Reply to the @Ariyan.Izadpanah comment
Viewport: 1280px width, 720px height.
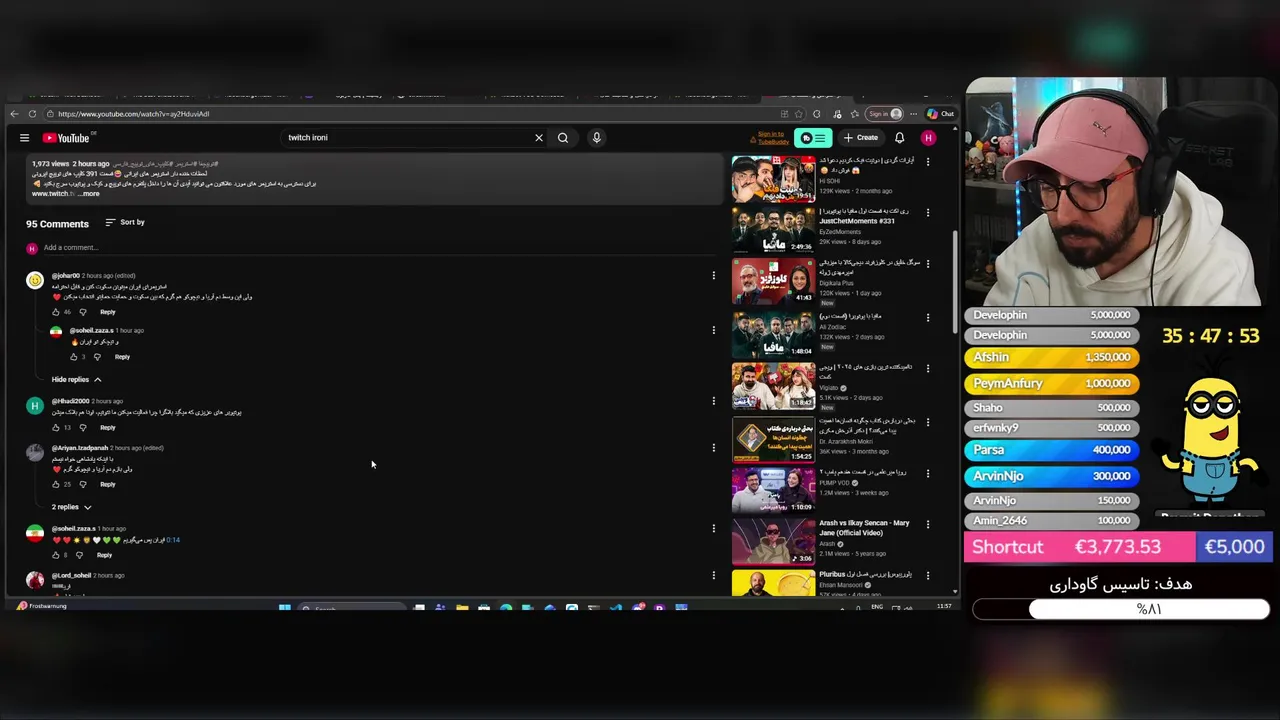tap(108, 484)
